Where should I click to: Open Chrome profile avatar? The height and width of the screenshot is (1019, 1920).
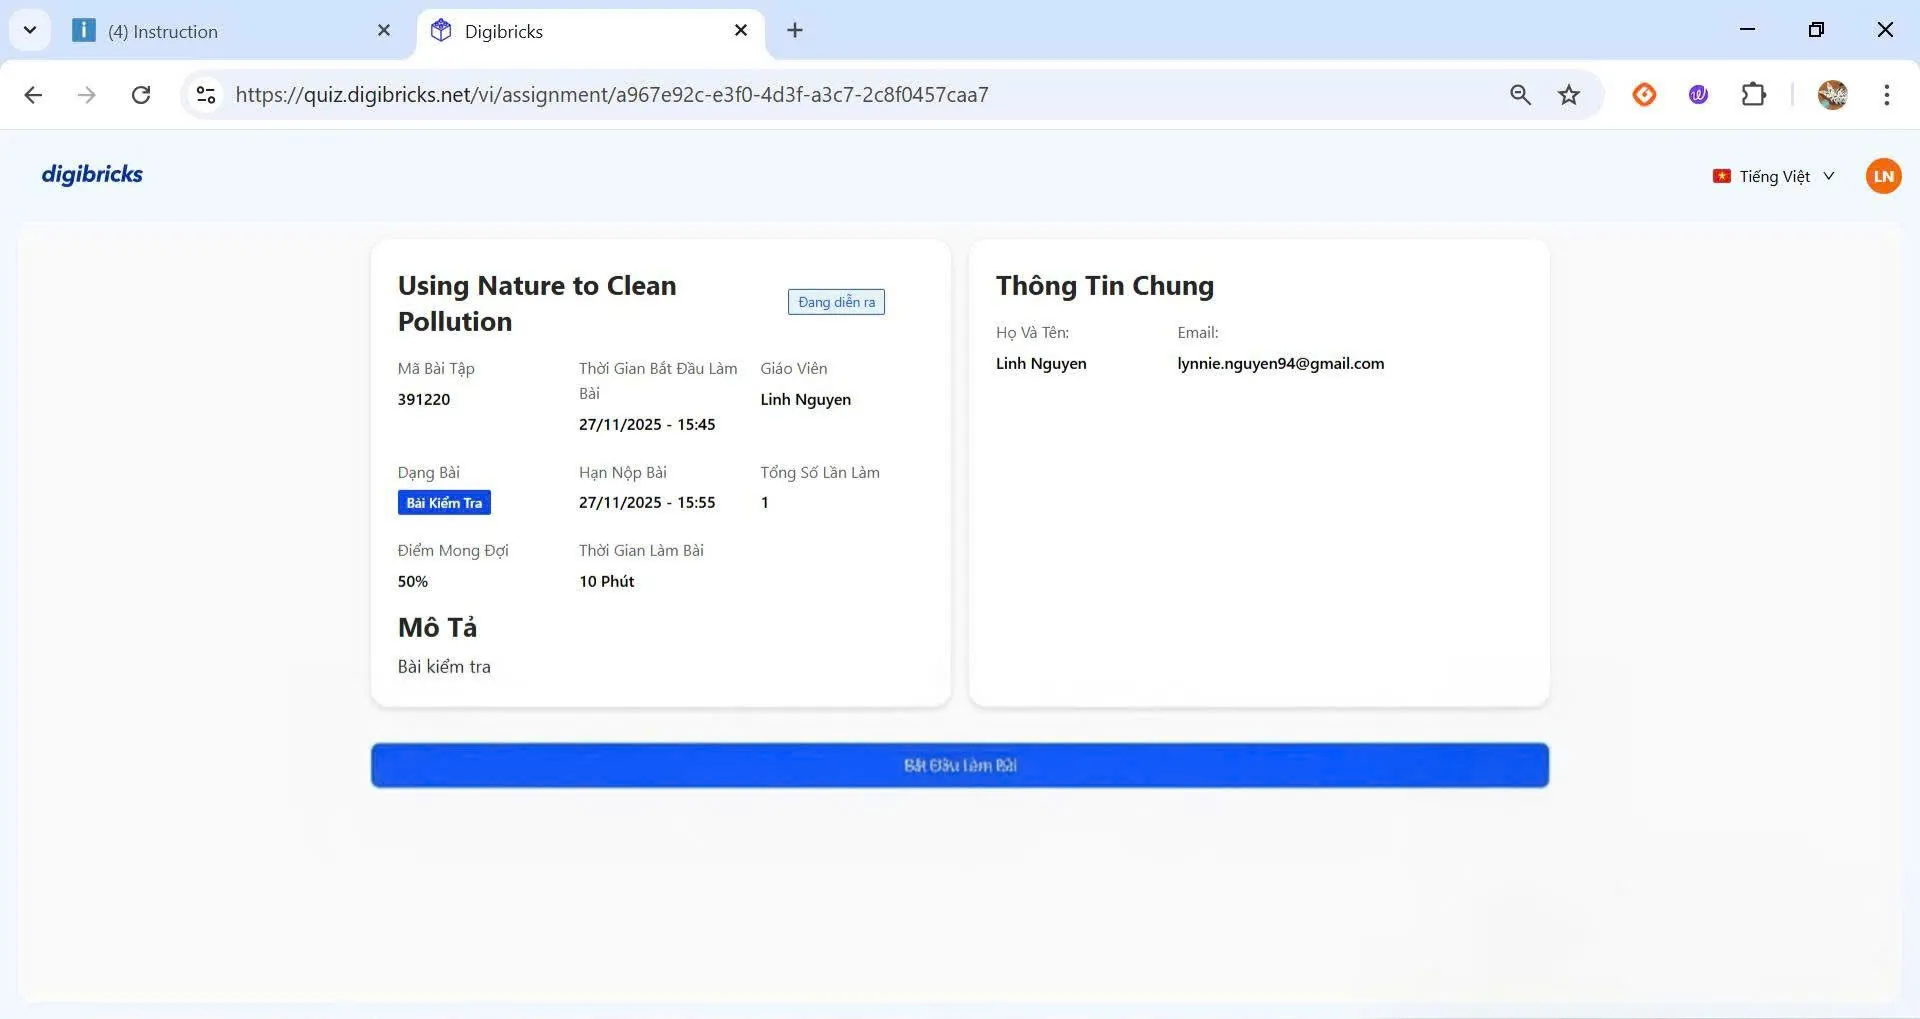point(1832,95)
